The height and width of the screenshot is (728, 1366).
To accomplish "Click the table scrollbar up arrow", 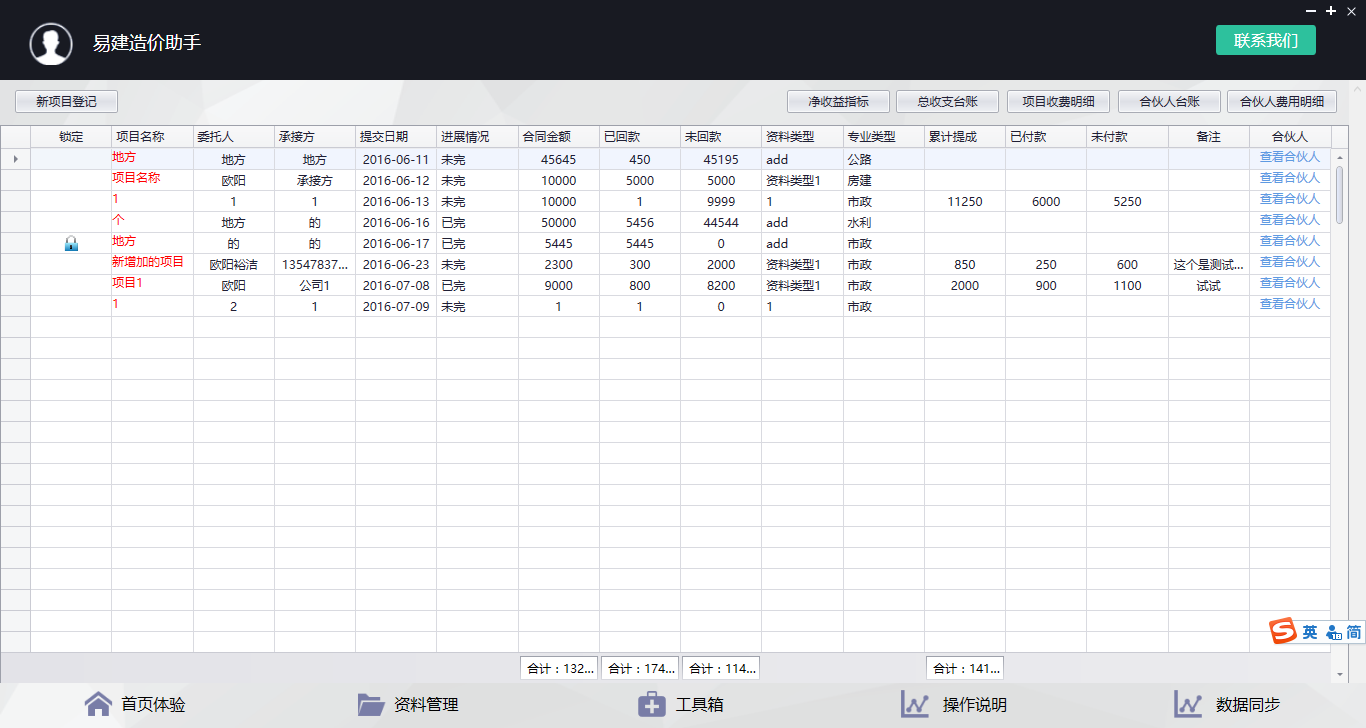I will point(1340,157).
